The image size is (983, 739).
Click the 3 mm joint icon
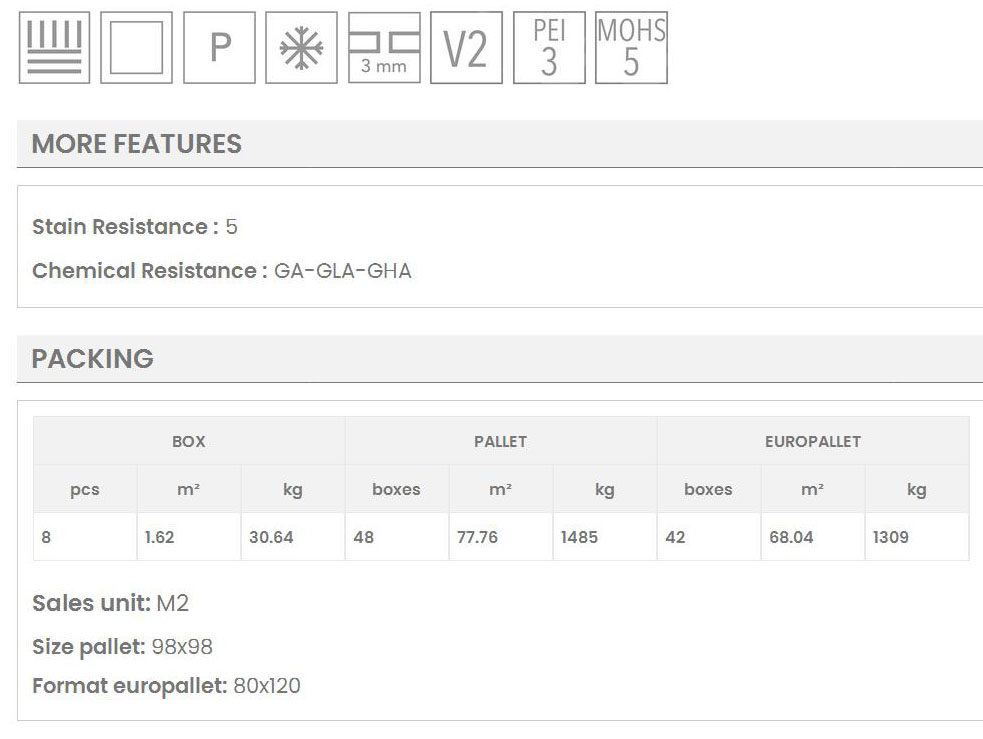click(x=384, y=47)
